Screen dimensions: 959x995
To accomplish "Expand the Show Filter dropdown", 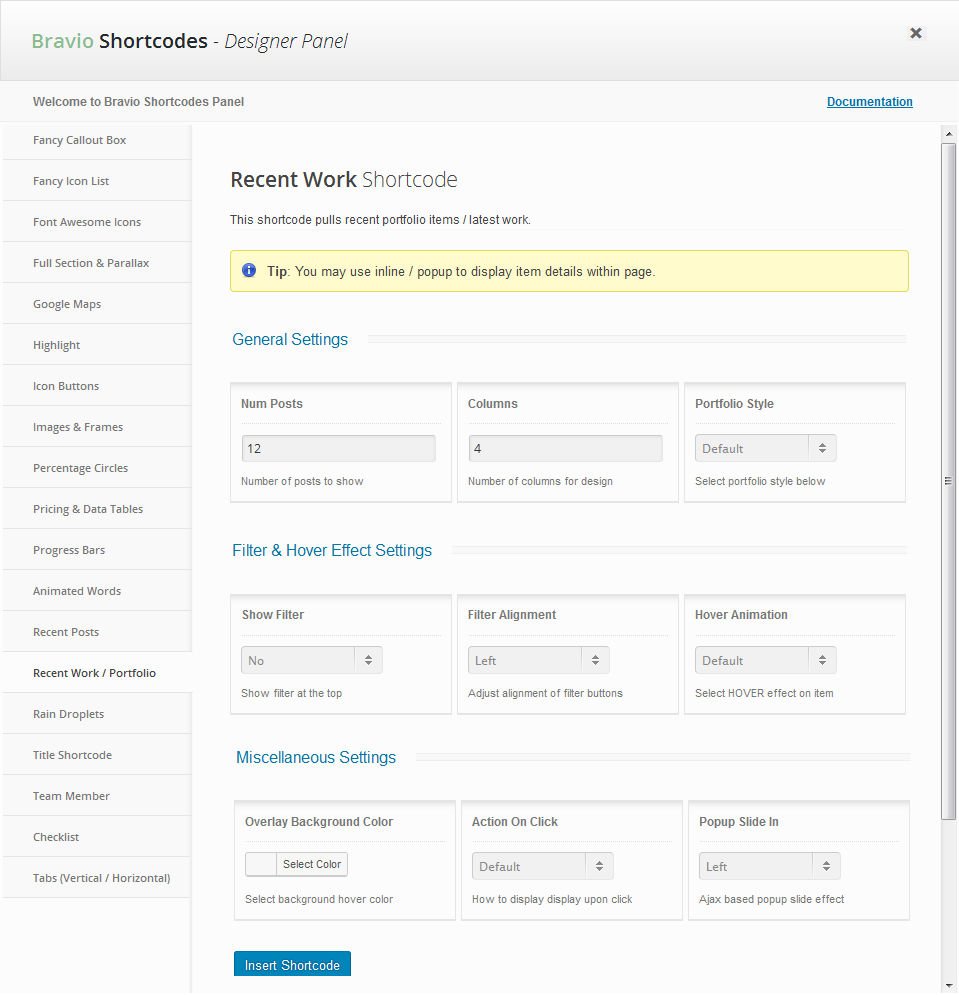I will (x=311, y=661).
